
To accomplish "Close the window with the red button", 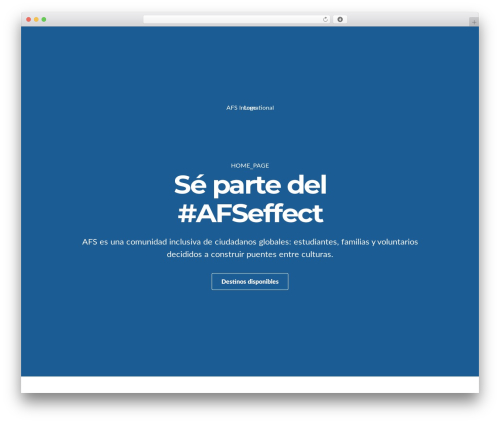I will click(x=29, y=20).
